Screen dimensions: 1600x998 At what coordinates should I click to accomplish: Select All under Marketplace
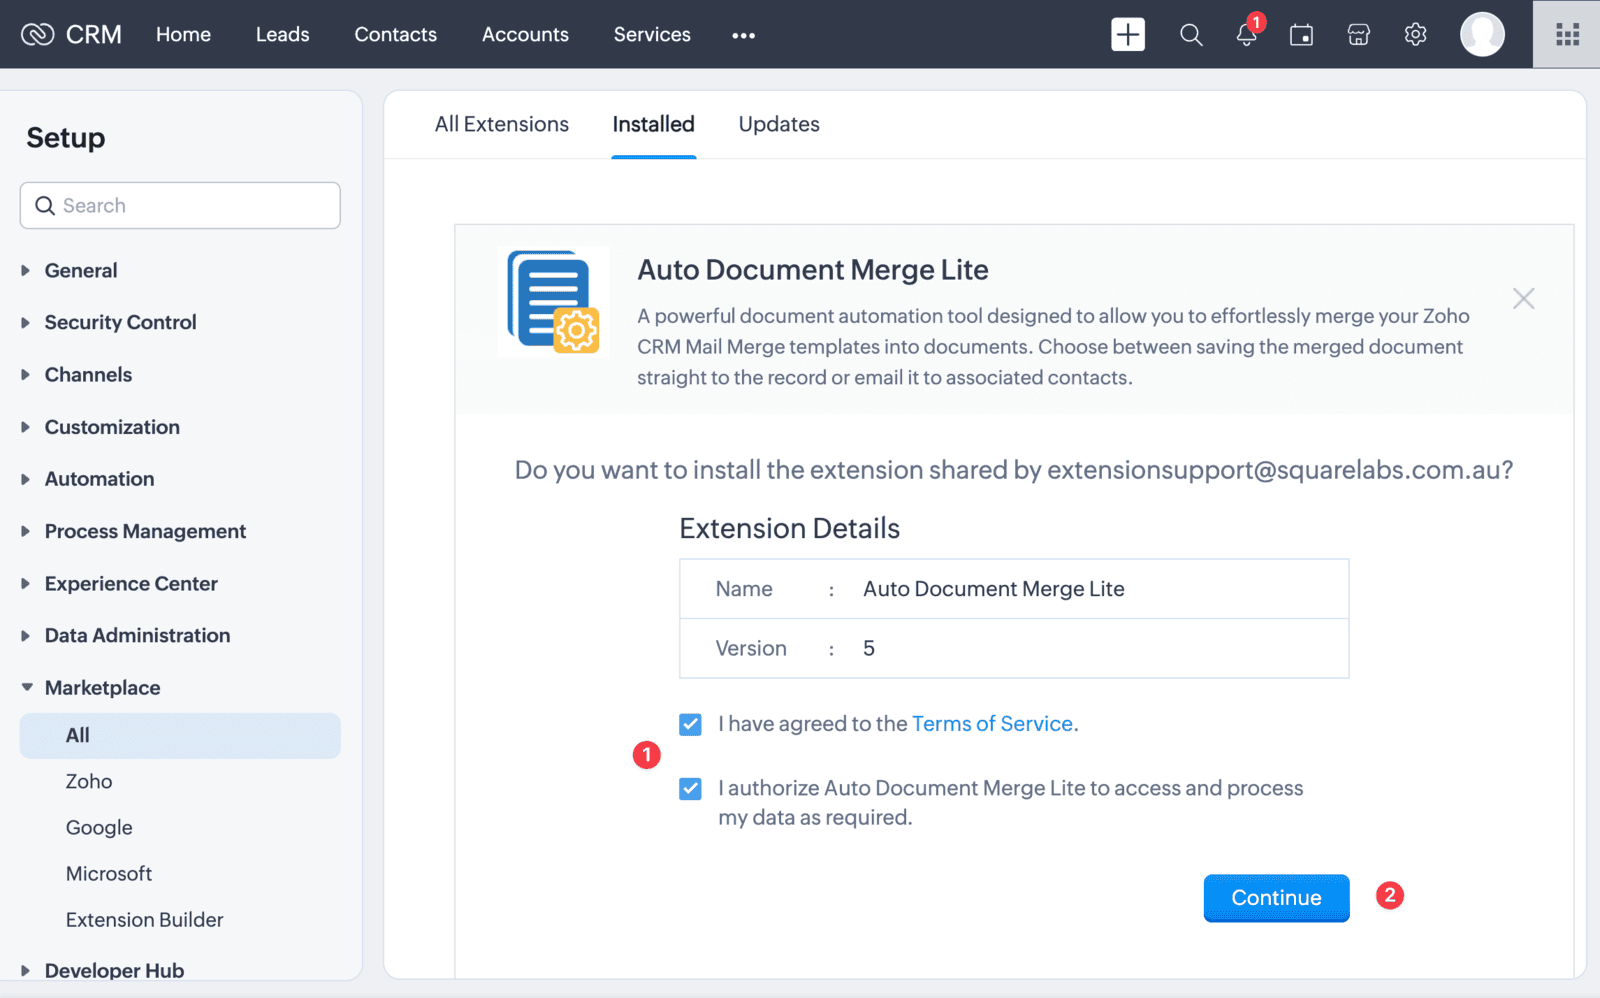coord(180,735)
